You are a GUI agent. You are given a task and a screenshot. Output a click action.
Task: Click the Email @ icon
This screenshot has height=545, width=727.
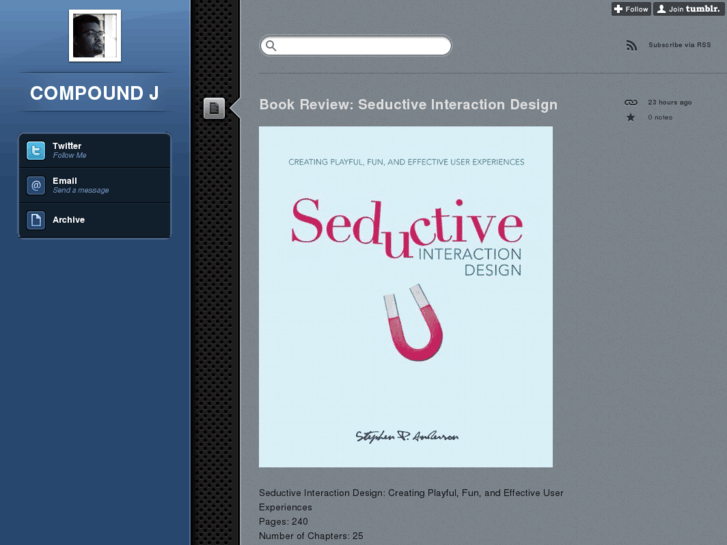pyautogui.click(x=36, y=186)
